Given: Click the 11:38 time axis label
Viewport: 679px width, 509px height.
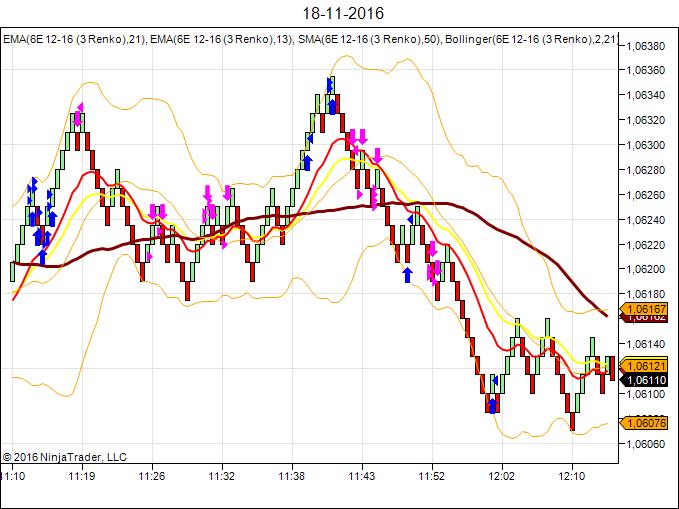Looking at the screenshot, I should 292,477.
